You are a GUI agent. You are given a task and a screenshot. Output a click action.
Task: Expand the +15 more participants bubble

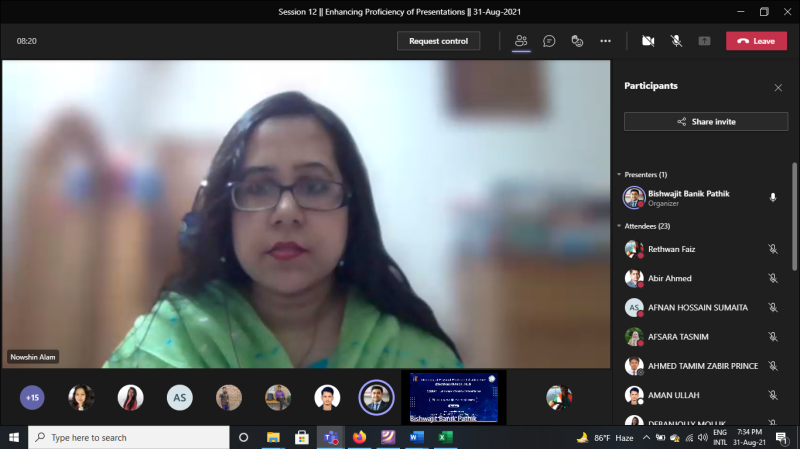[x=32, y=397]
